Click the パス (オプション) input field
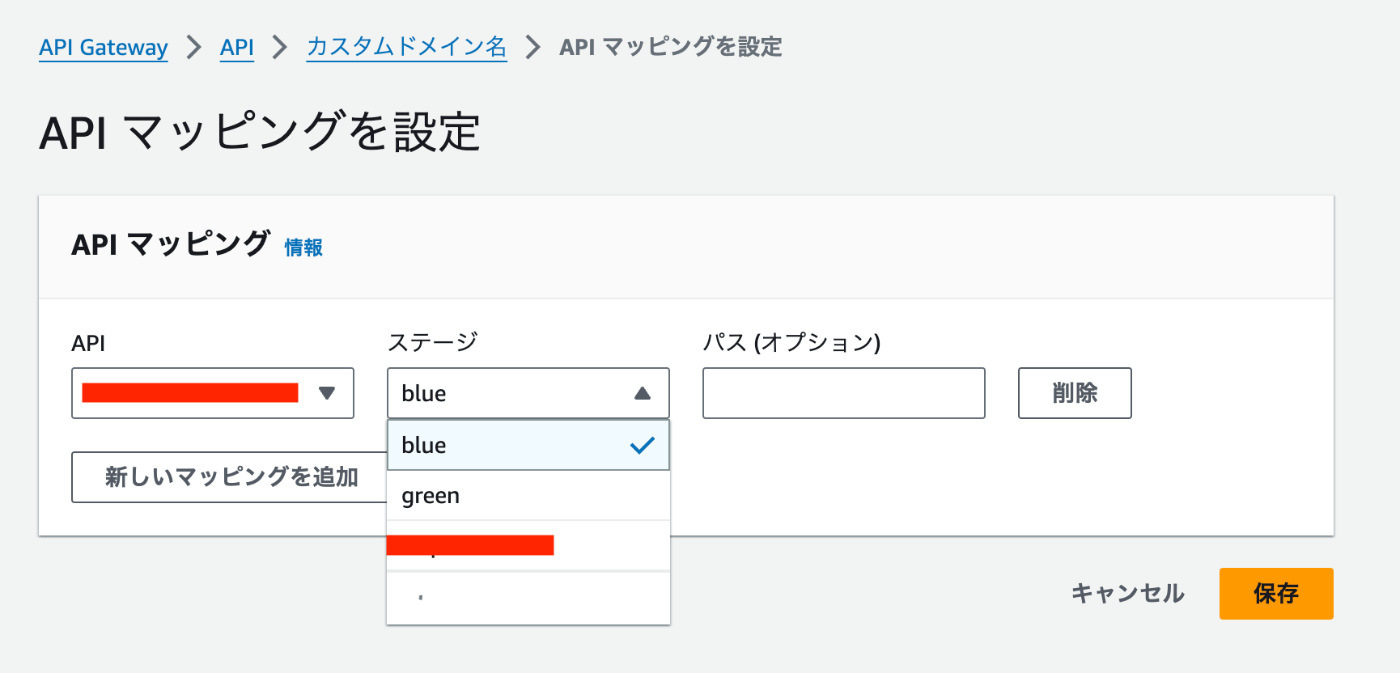1400x673 pixels. (x=844, y=393)
